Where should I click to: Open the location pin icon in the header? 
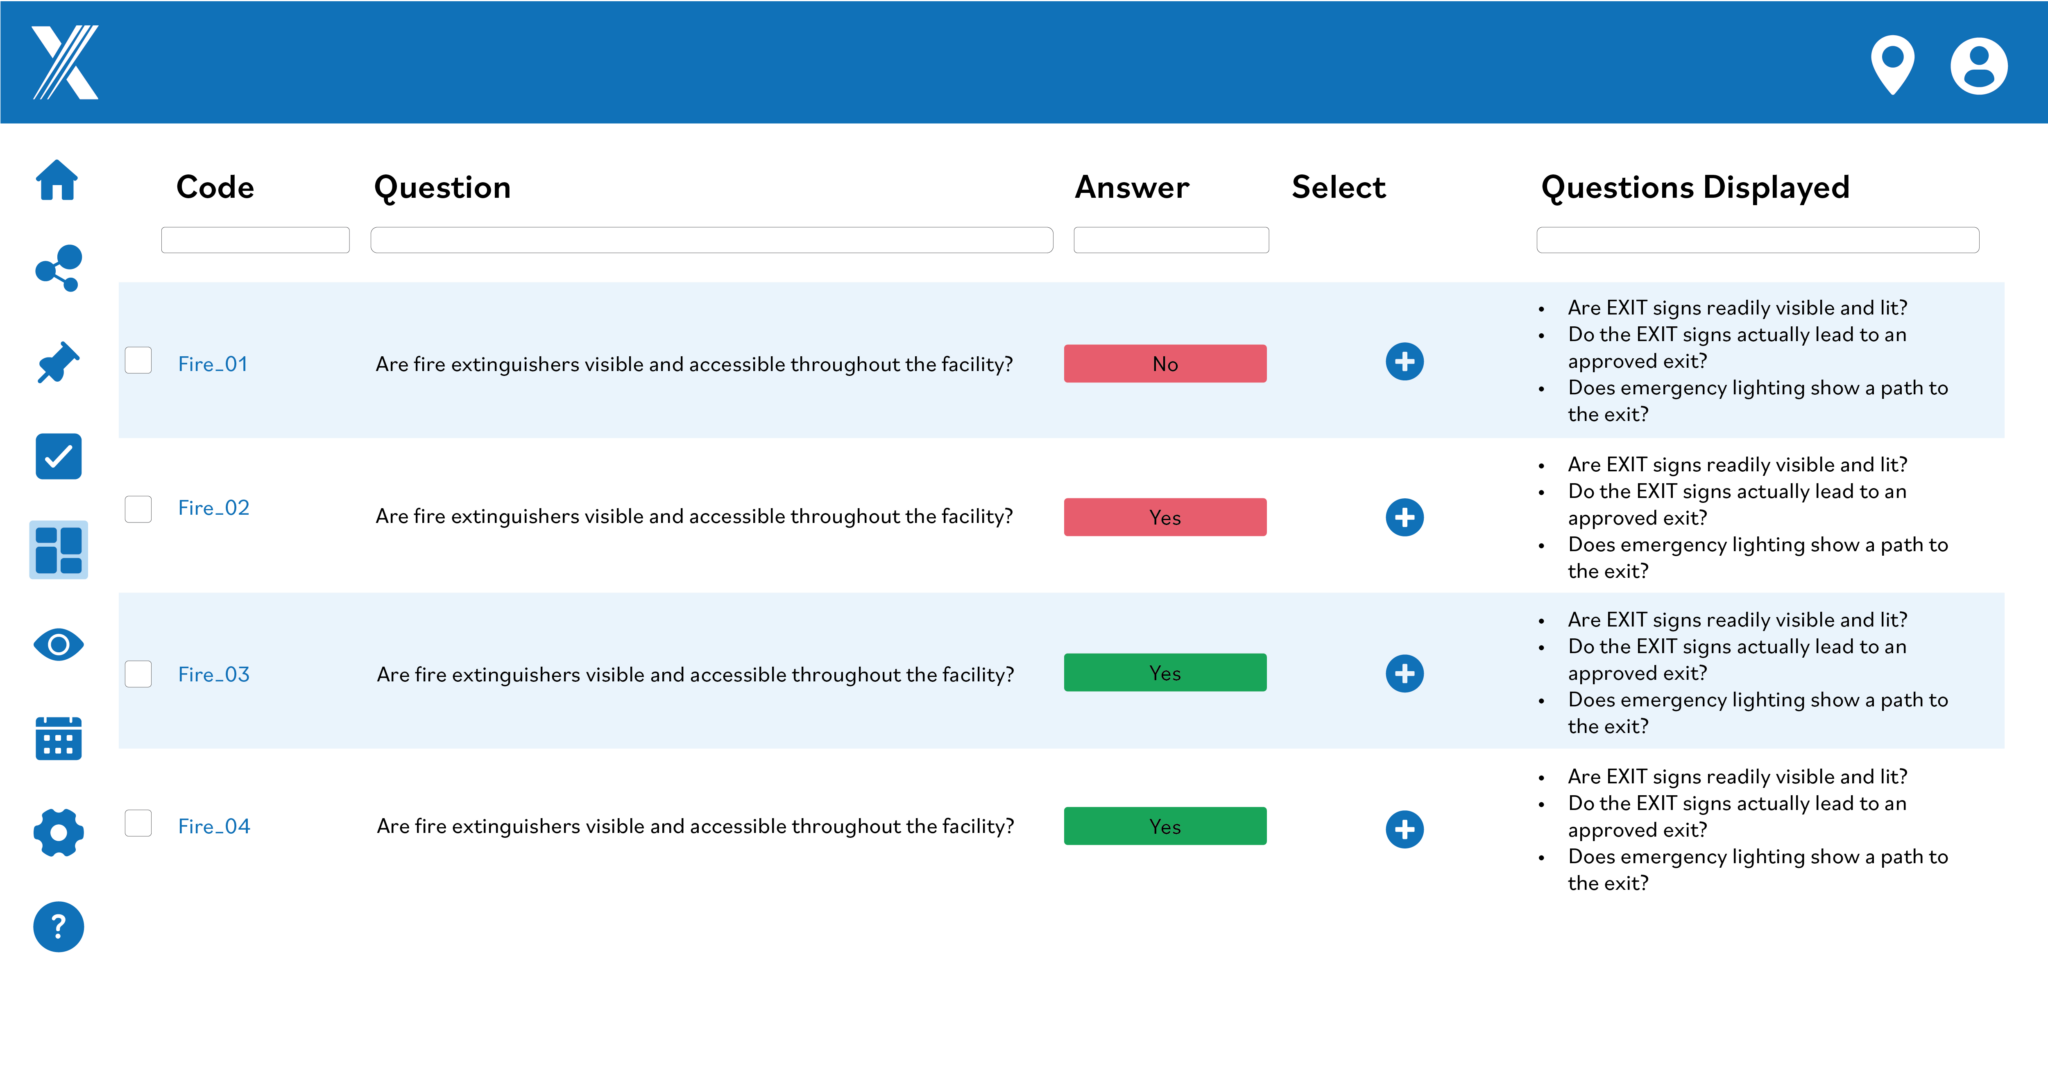tap(1893, 63)
